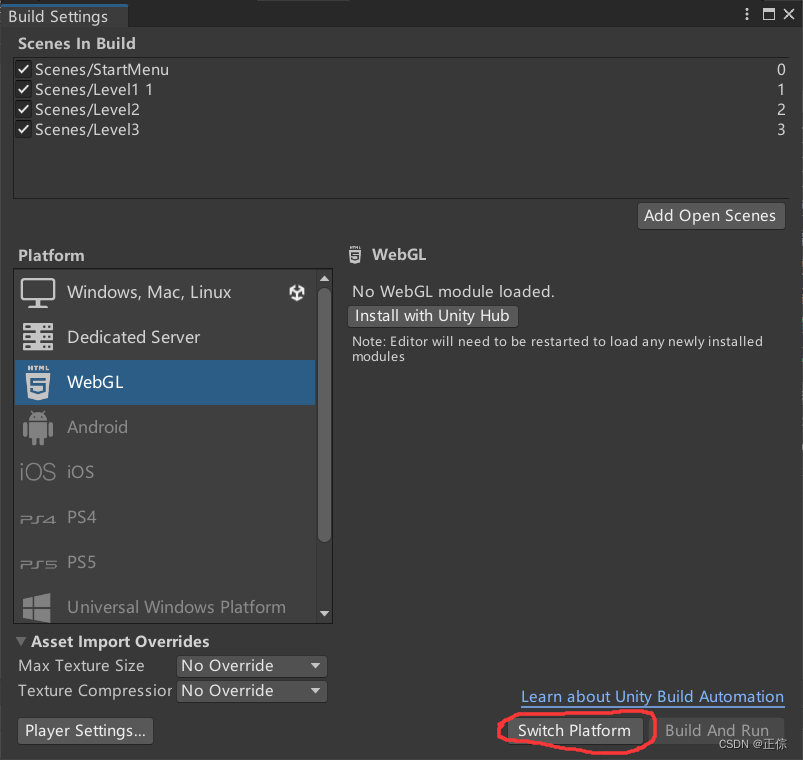The width and height of the screenshot is (803, 760).
Task: Click the PS5 platform icon
Action: click(x=38, y=563)
